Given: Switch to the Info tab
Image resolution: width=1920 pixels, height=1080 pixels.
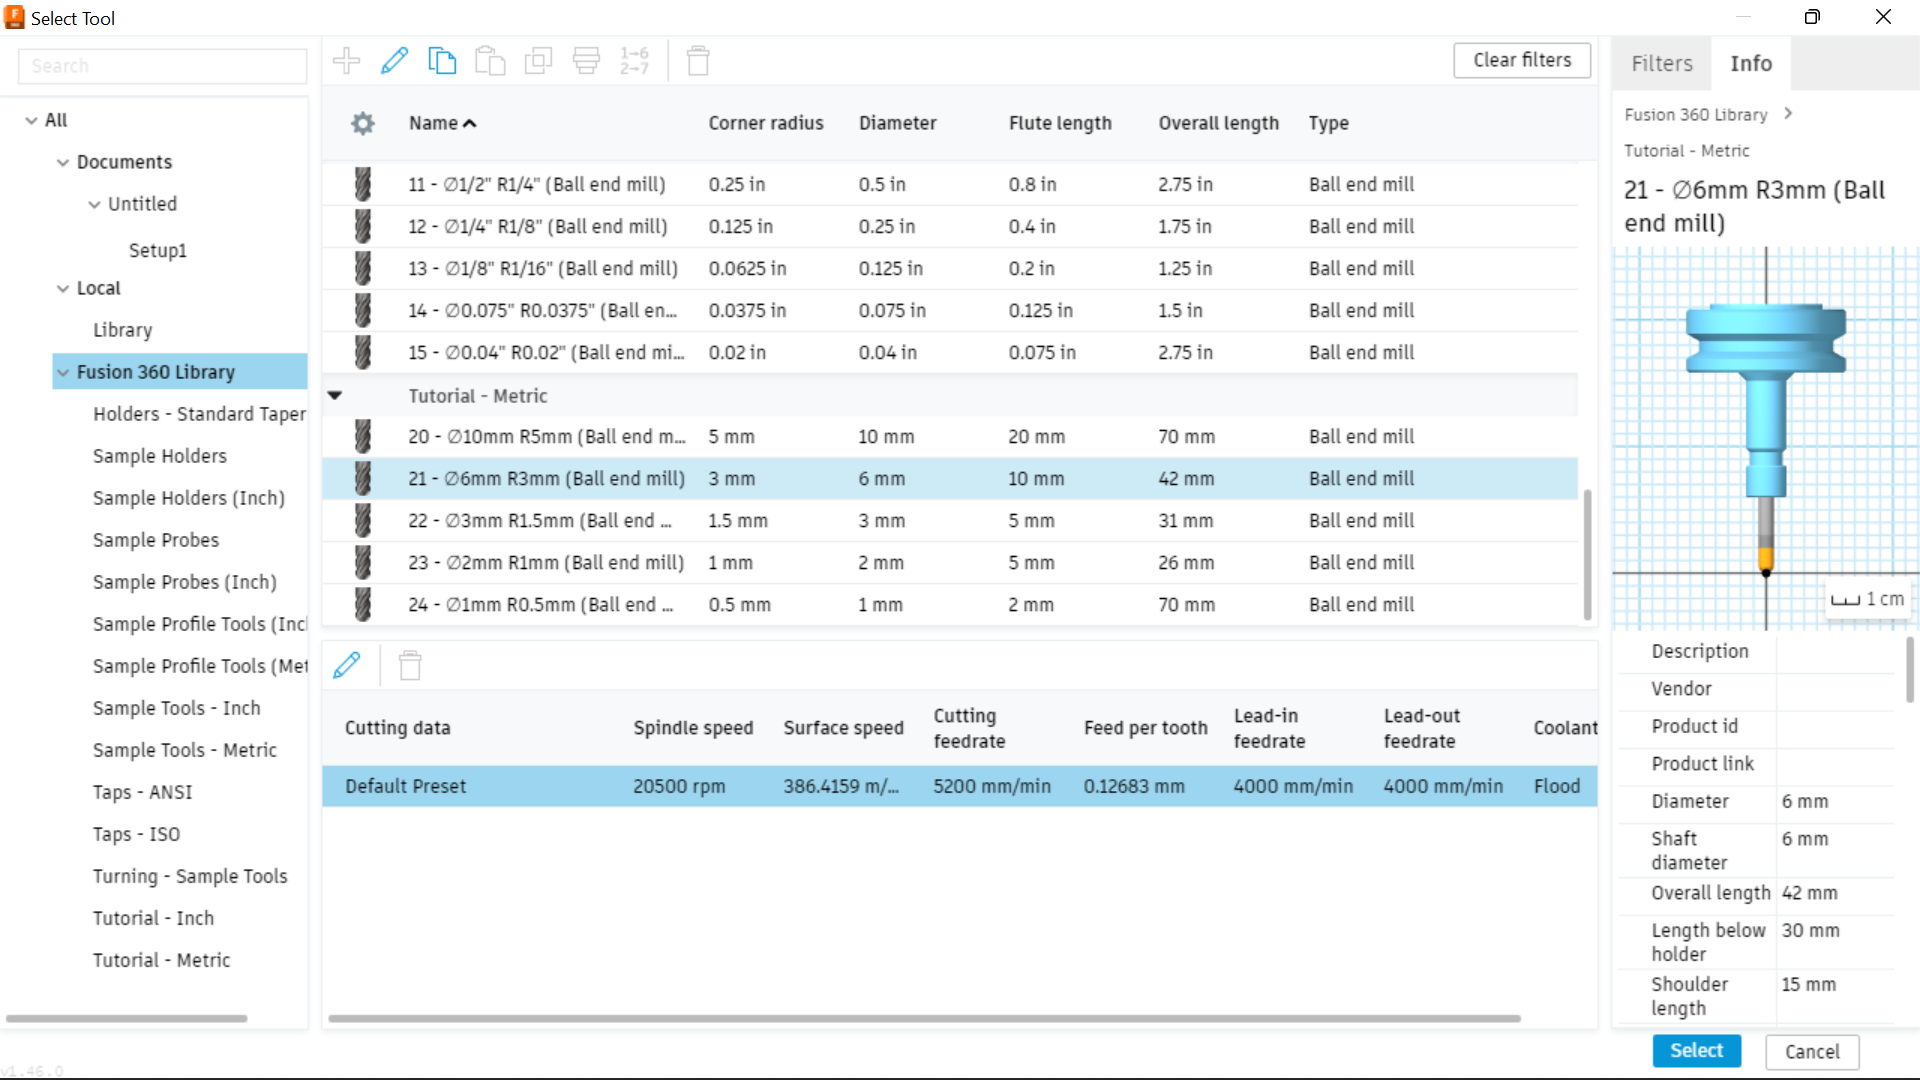Looking at the screenshot, I should click(1750, 63).
